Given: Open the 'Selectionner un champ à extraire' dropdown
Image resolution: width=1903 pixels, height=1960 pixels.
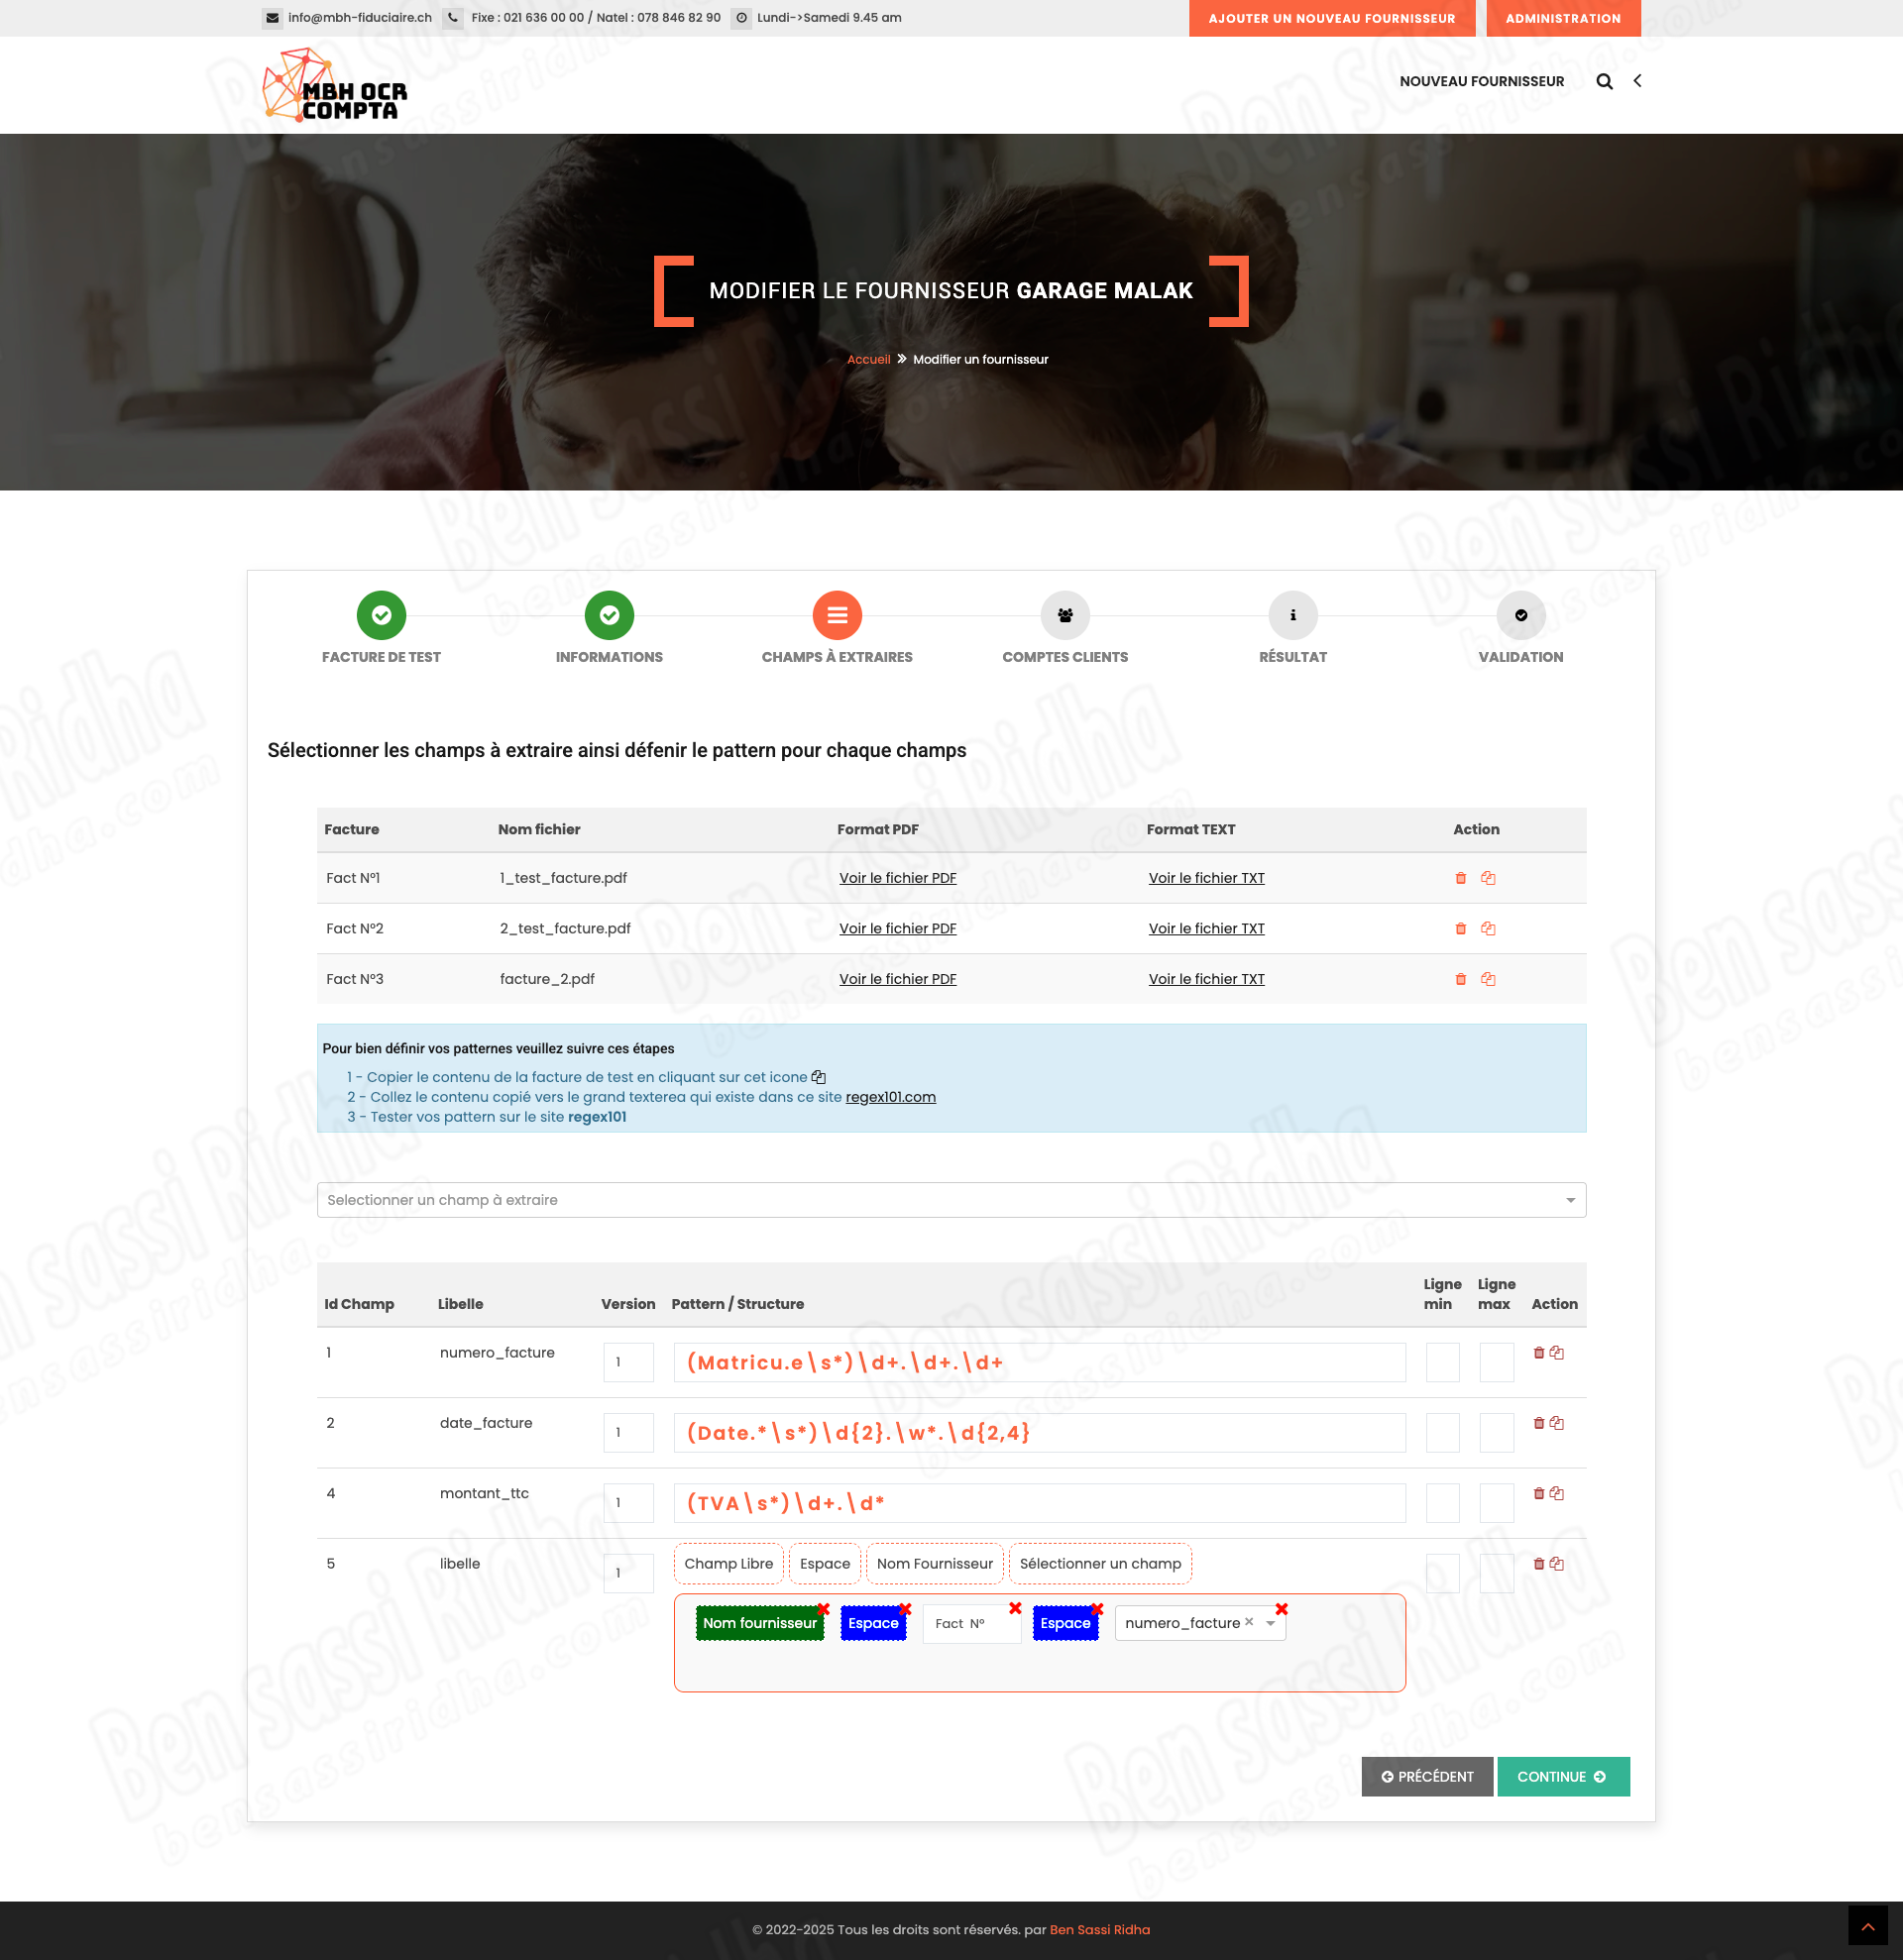Looking at the screenshot, I should 950,1200.
